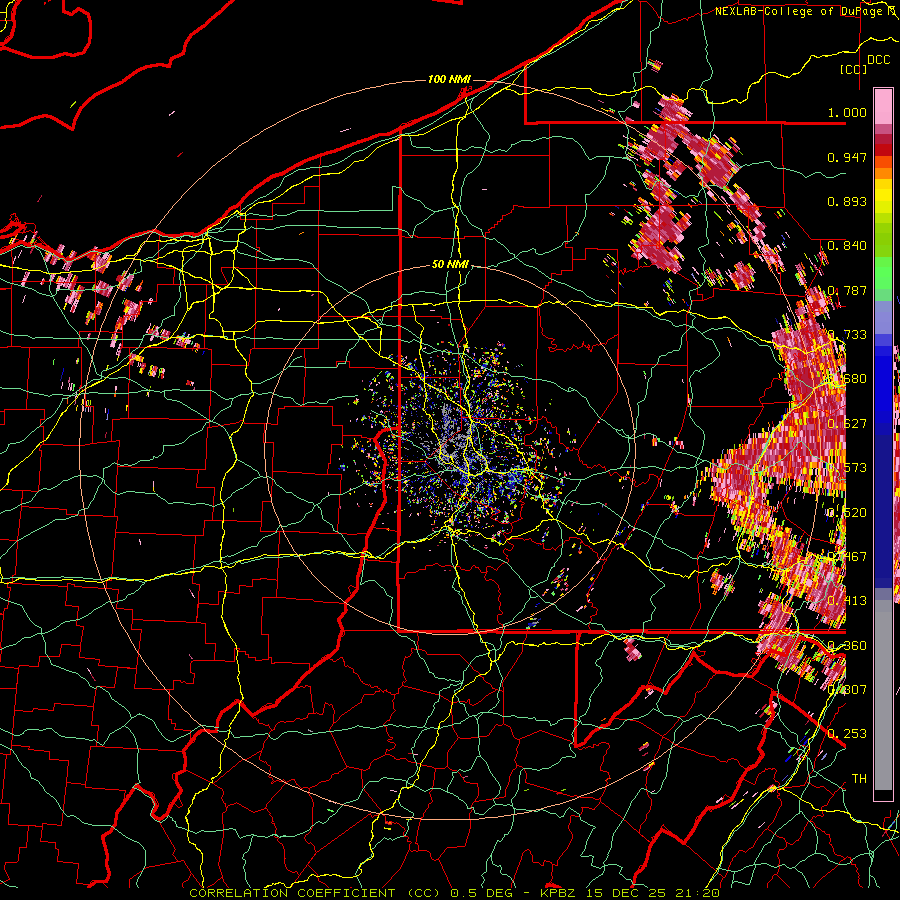Screen dimensions: 900x900
Task: Select the 0.307 legend value
Action: click(847, 690)
